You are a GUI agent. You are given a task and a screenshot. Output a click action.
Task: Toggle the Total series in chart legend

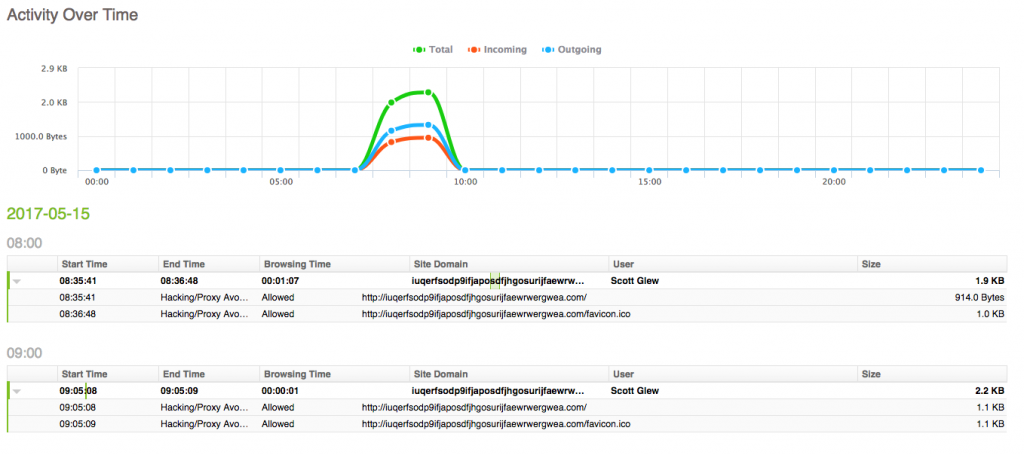pos(432,50)
